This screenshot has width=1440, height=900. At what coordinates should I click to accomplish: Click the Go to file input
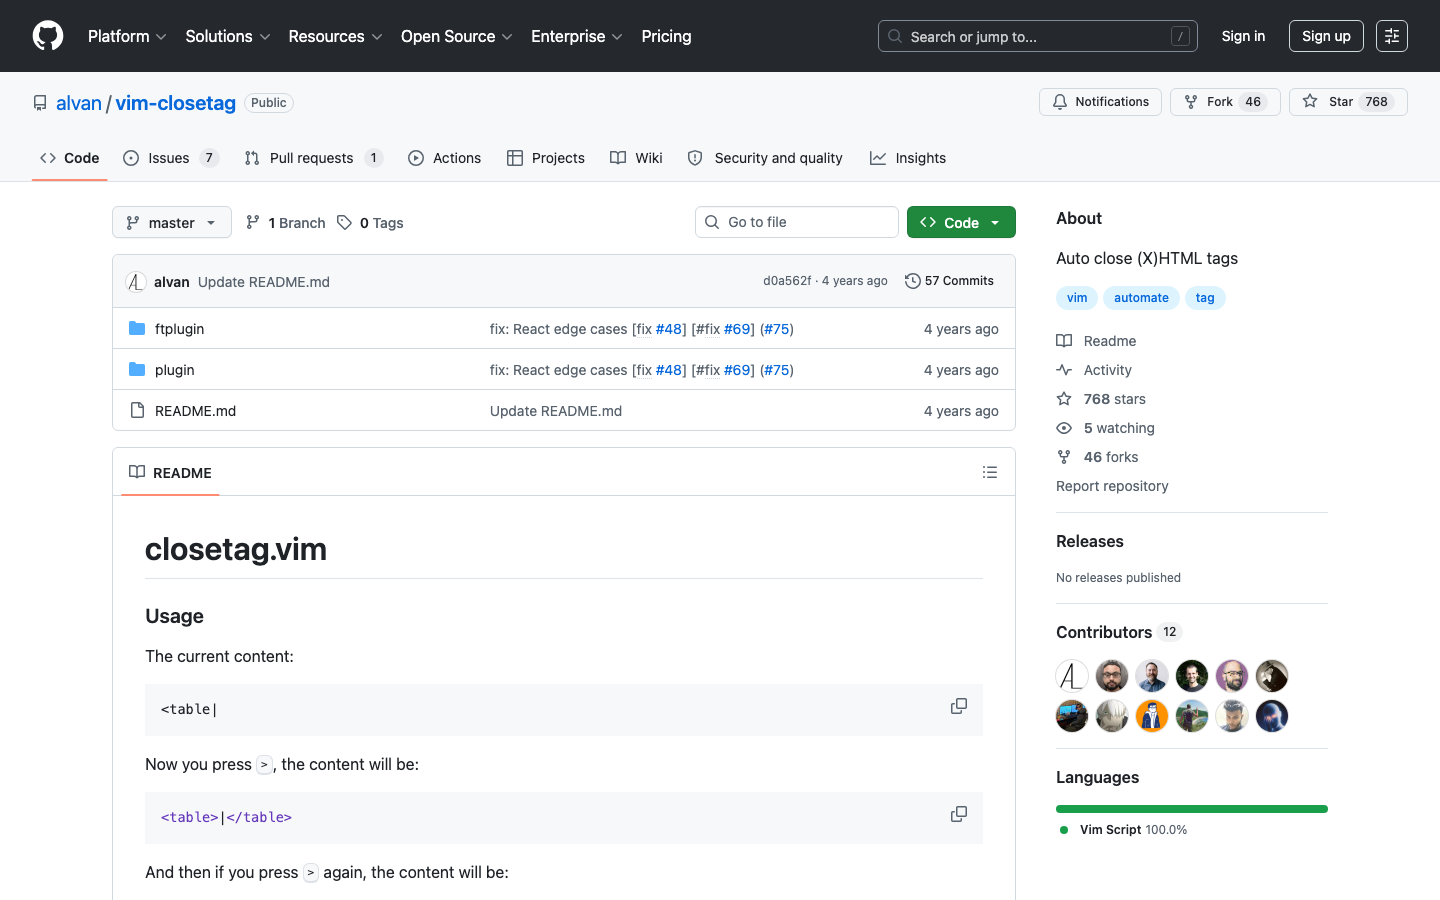point(797,222)
